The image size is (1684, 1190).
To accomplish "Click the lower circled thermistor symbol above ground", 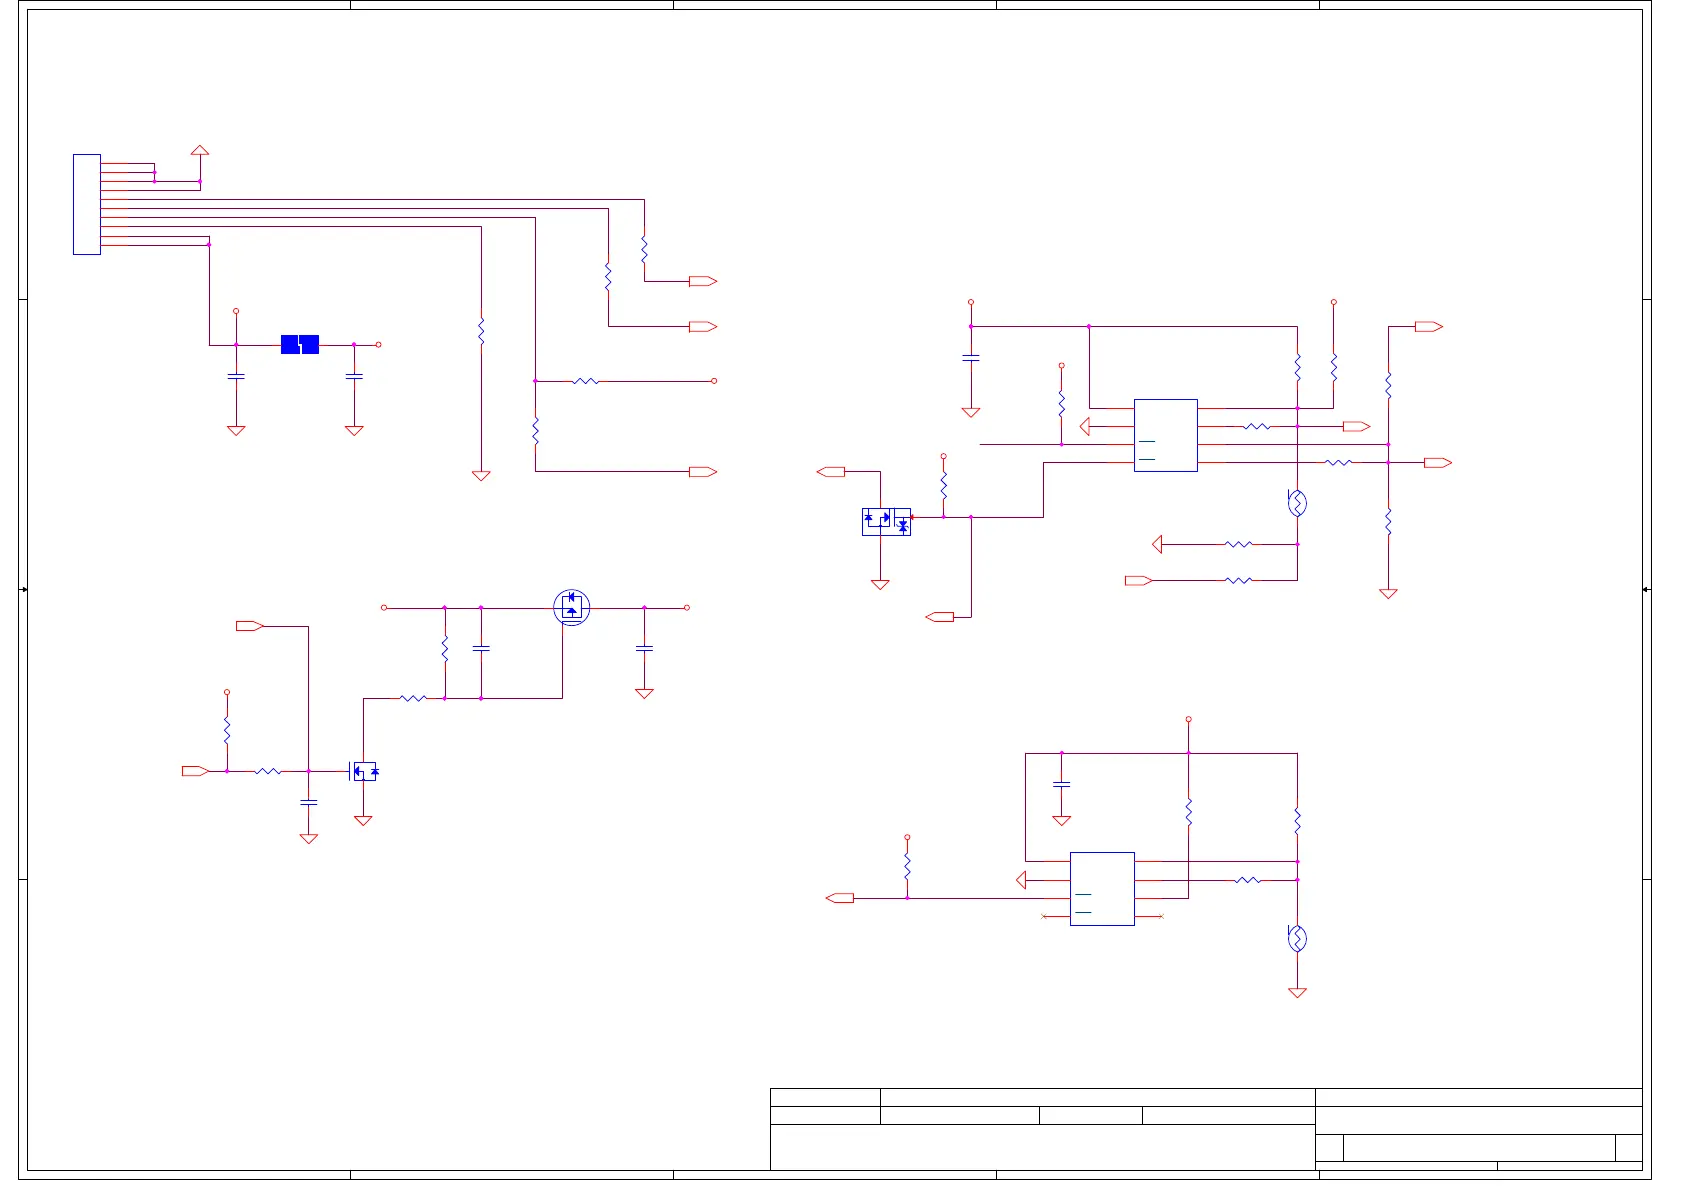I will (1297, 938).
